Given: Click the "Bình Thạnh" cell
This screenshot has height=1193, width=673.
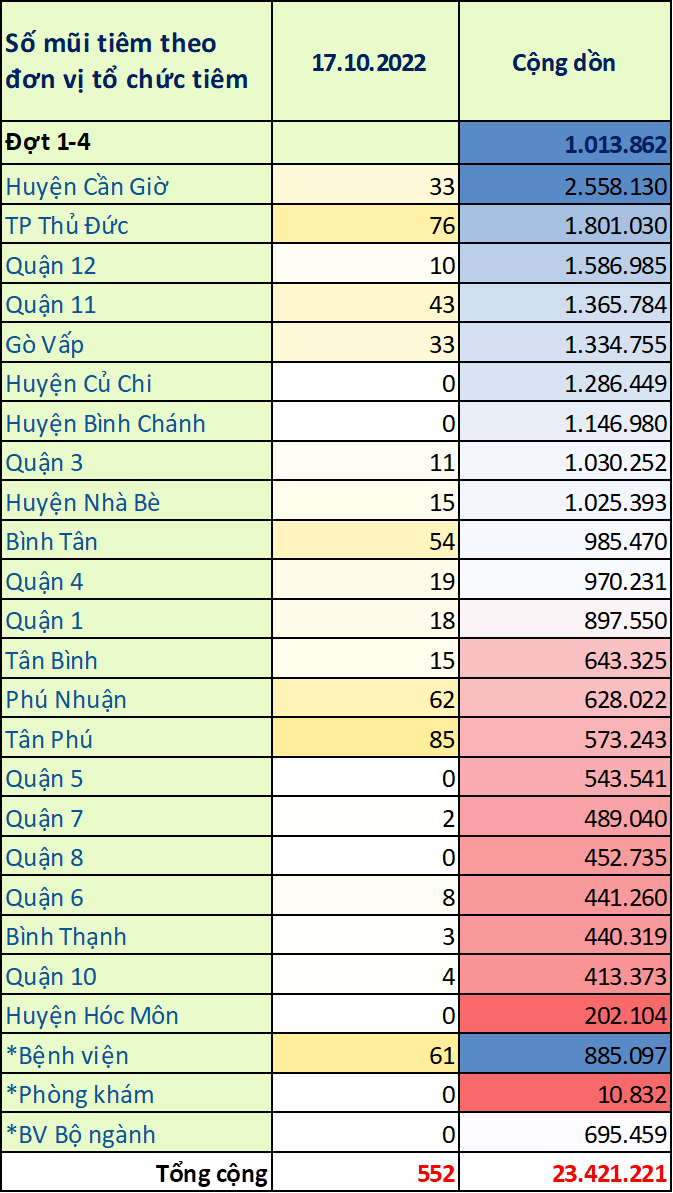Looking at the screenshot, I should [x=66, y=937].
